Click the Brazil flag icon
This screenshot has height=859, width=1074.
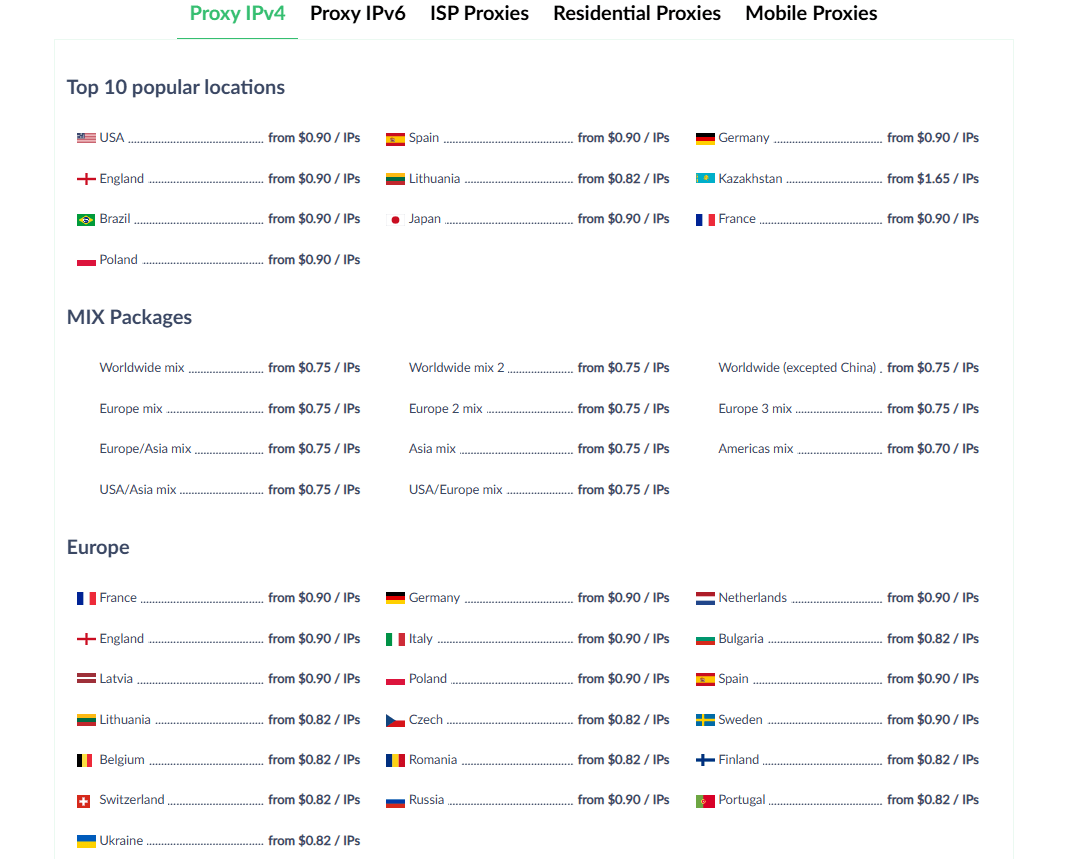click(86, 219)
